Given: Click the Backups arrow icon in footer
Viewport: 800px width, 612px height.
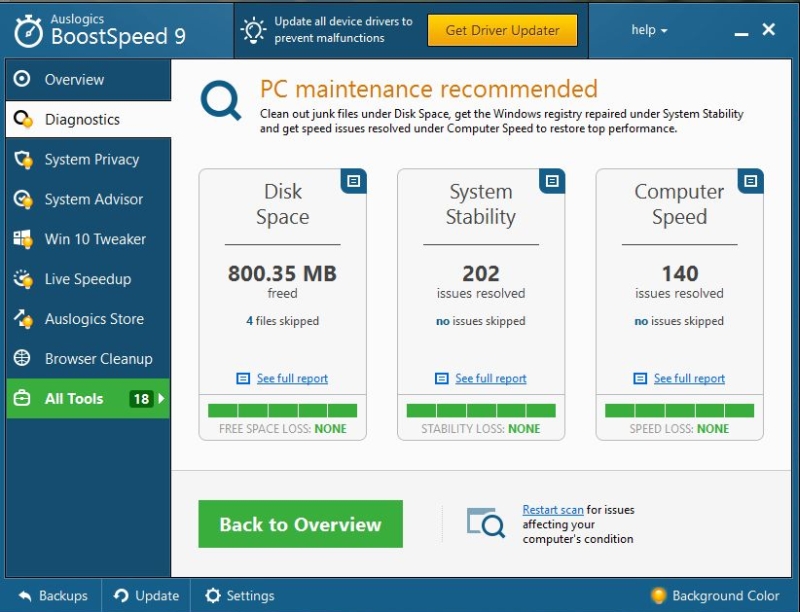Looking at the screenshot, I should (25, 596).
